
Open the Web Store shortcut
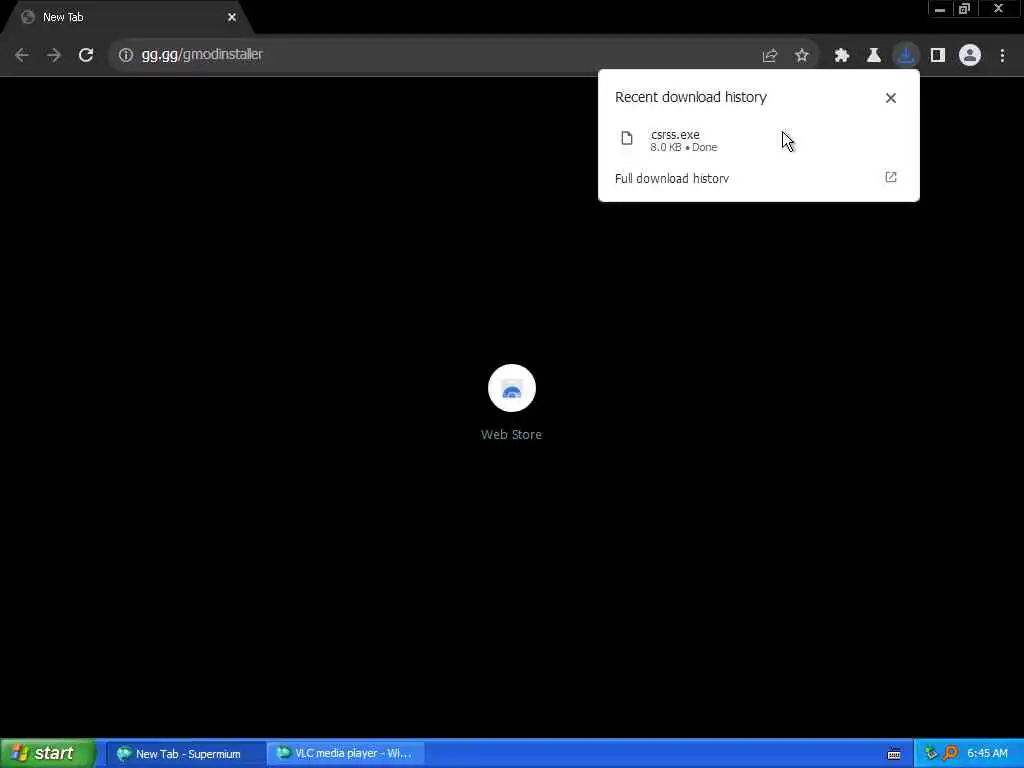click(x=511, y=403)
